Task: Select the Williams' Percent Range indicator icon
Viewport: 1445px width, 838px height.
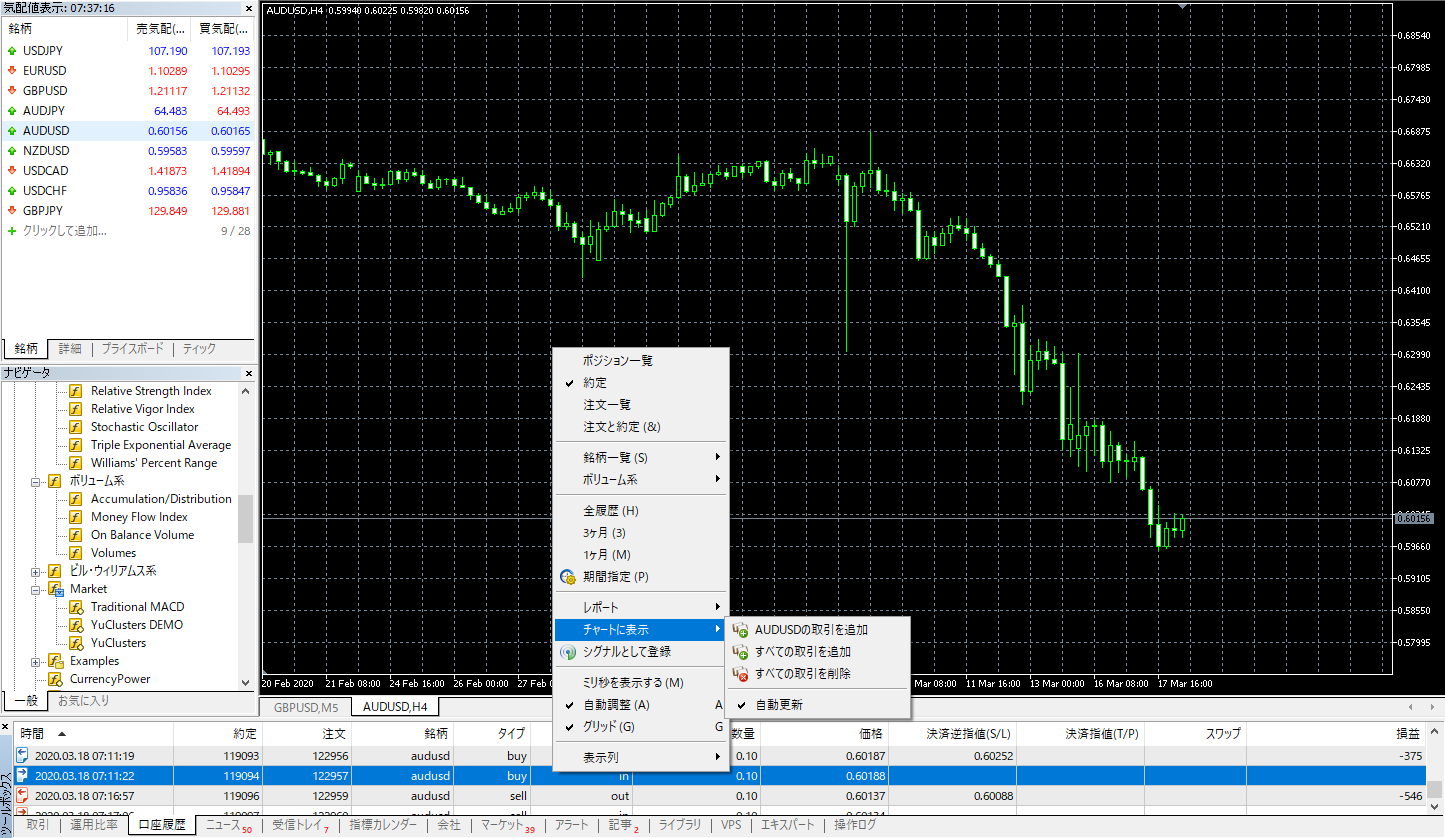Action: click(75, 463)
